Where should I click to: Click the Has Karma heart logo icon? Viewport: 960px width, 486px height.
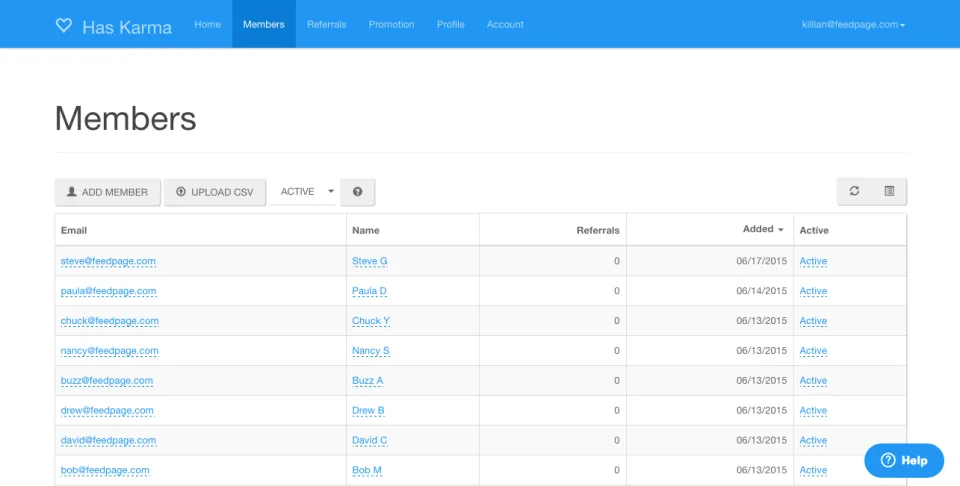click(64, 25)
